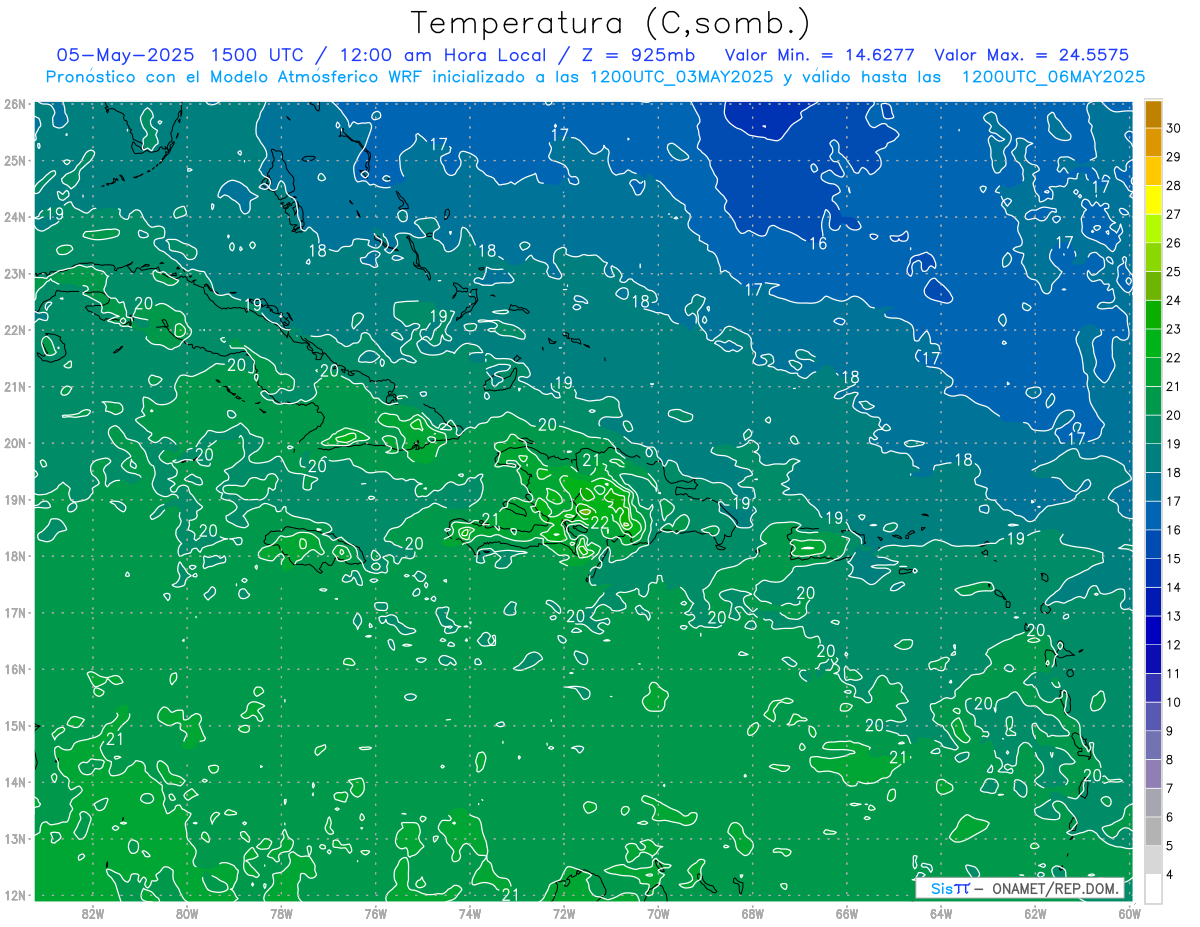
Task: Click the '26N' latitude axis label
Action: (15, 104)
